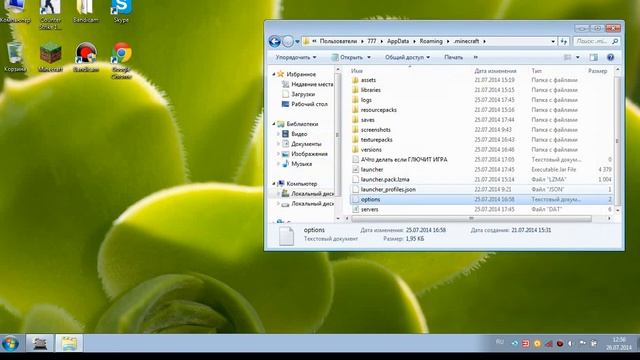This screenshot has height=360, width=640.
Task: Expand the arrow next to Открыть
Action: pyautogui.click(x=369, y=58)
